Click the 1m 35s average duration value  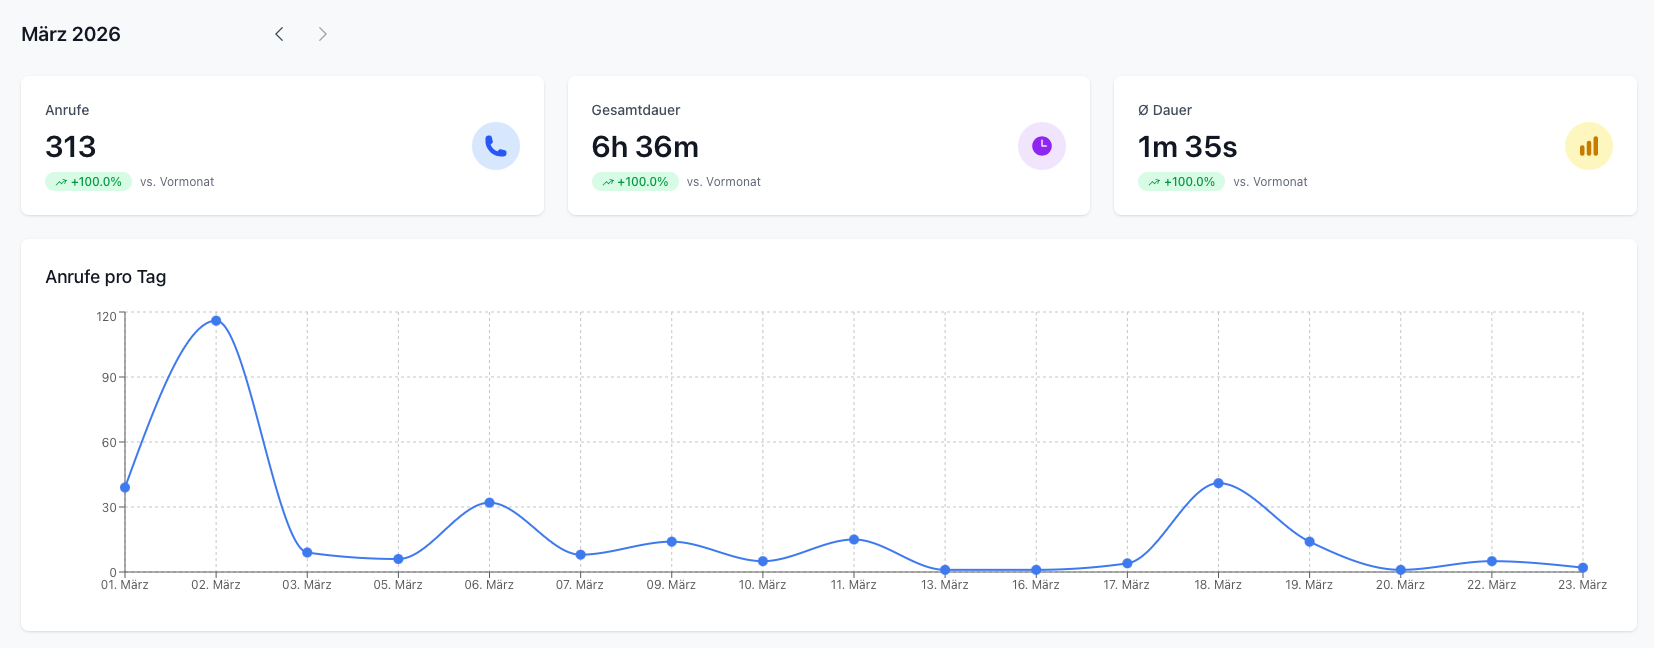1187,147
